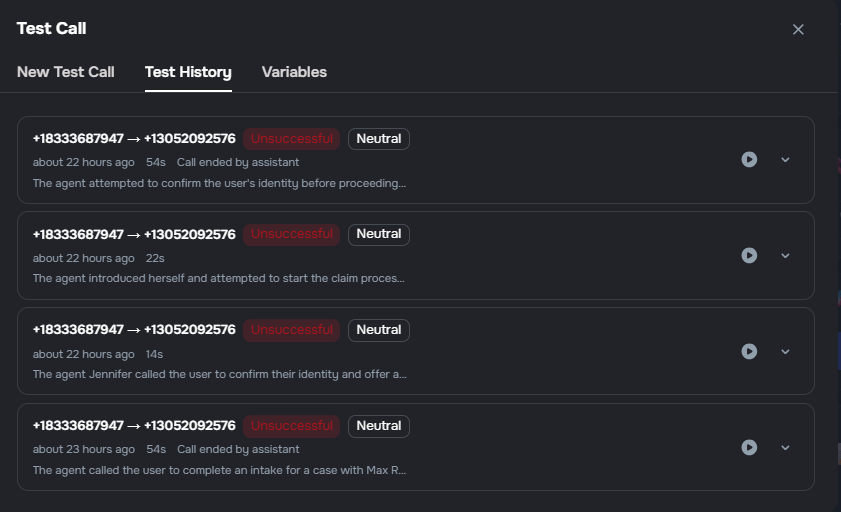Screen dimensions: 841x512
Task: Open the Variables tab
Action: pos(294,72)
